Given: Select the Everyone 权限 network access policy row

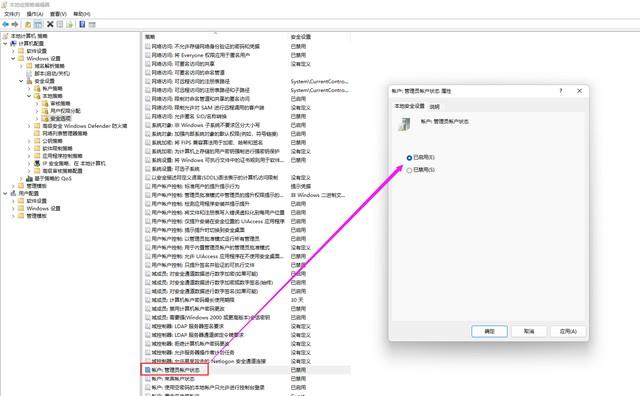Looking at the screenshot, I should tap(247, 55).
